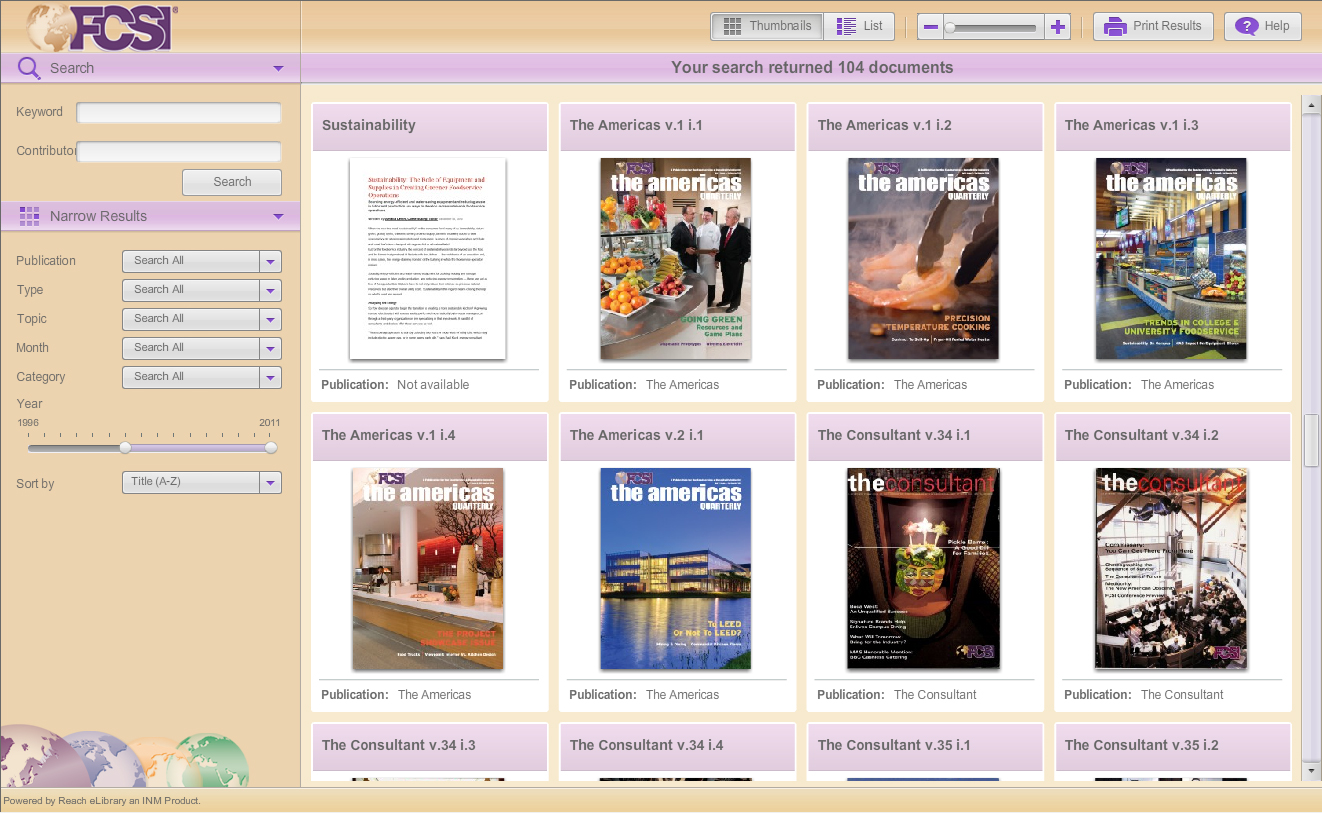Click the zoom out minus icon
This screenshot has height=813, width=1322.
[x=931, y=27]
